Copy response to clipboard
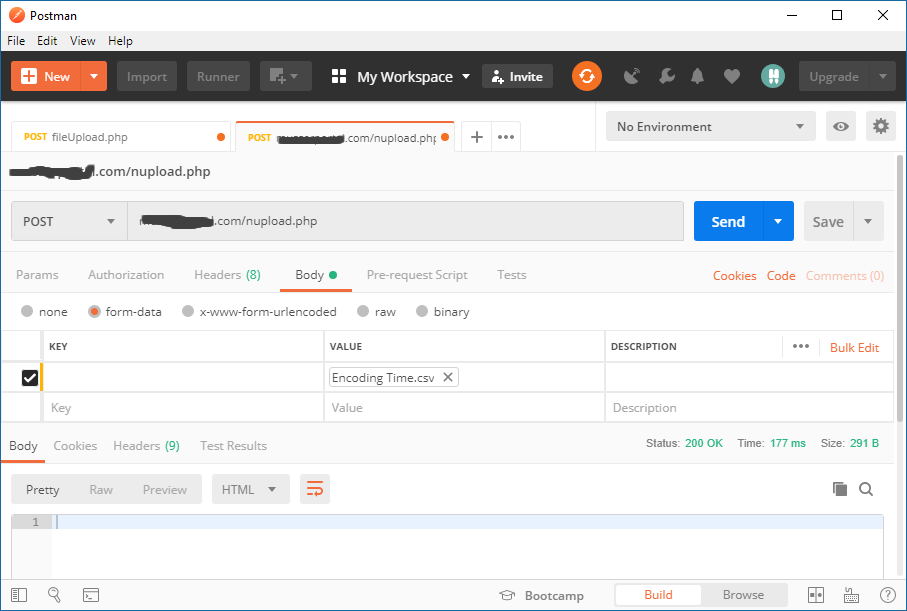907x611 pixels. point(840,489)
